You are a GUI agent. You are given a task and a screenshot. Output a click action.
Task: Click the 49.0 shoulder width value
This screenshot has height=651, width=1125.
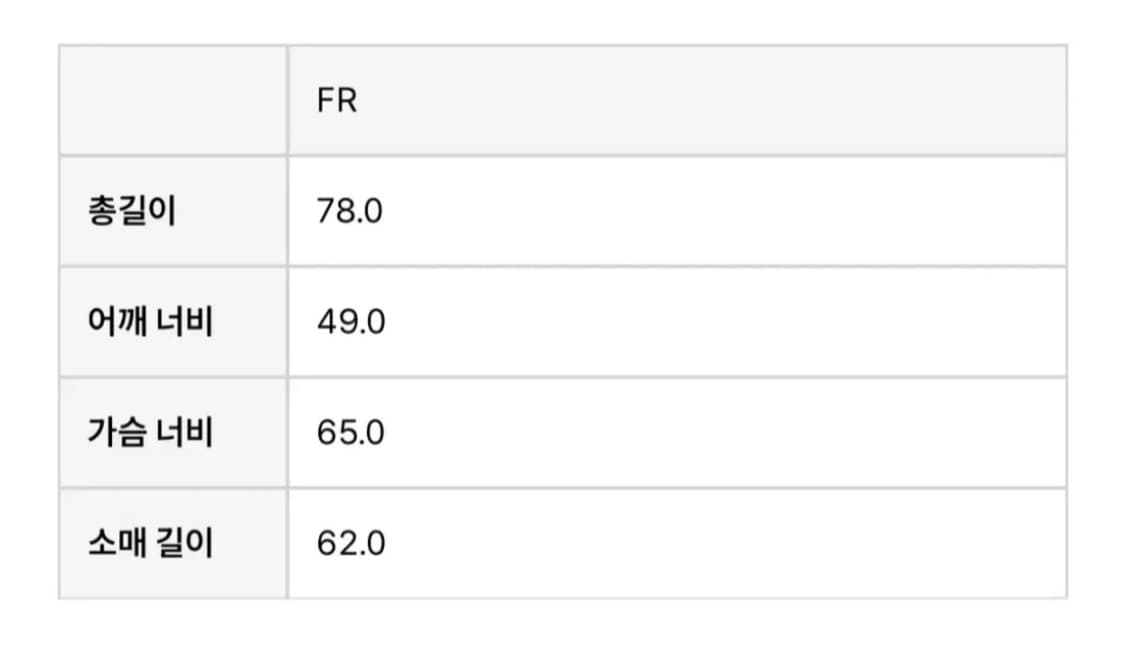[x=350, y=323]
